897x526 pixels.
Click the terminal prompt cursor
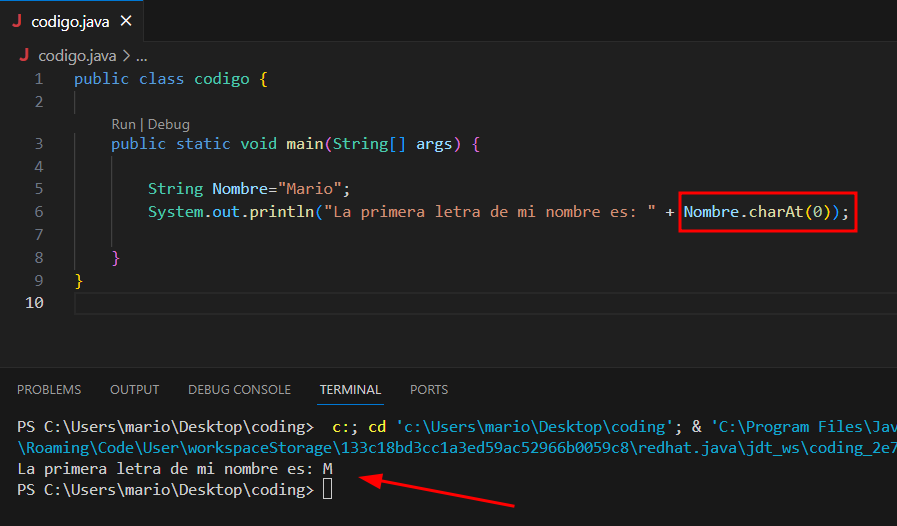(x=327, y=489)
